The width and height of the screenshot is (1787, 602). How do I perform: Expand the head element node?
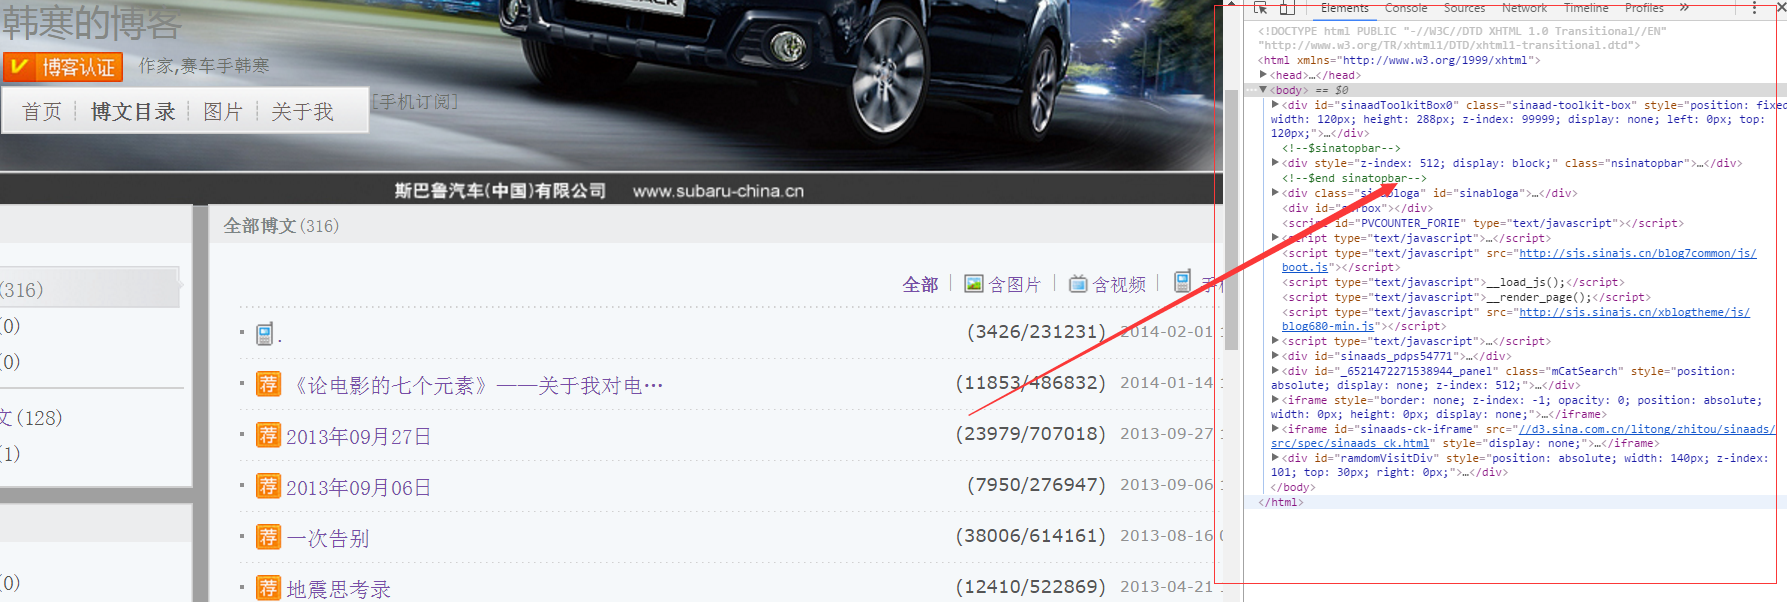click(1264, 75)
